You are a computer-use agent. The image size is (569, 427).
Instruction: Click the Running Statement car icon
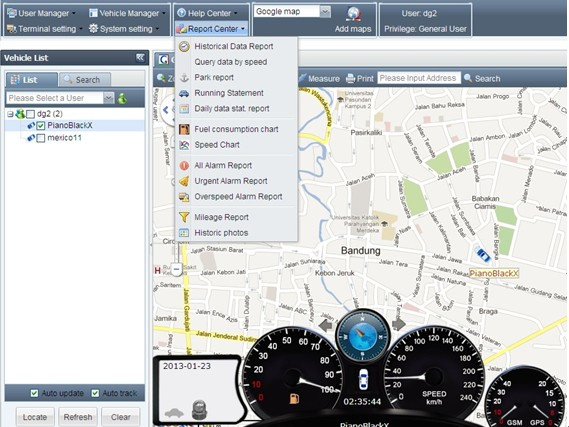pyautogui.click(x=184, y=93)
